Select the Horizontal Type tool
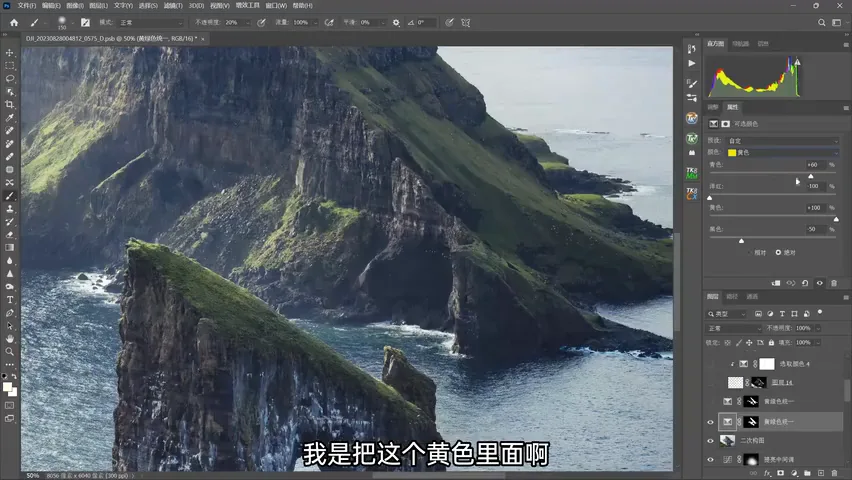Screen dimensions: 852x480 [x=10, y=300]
